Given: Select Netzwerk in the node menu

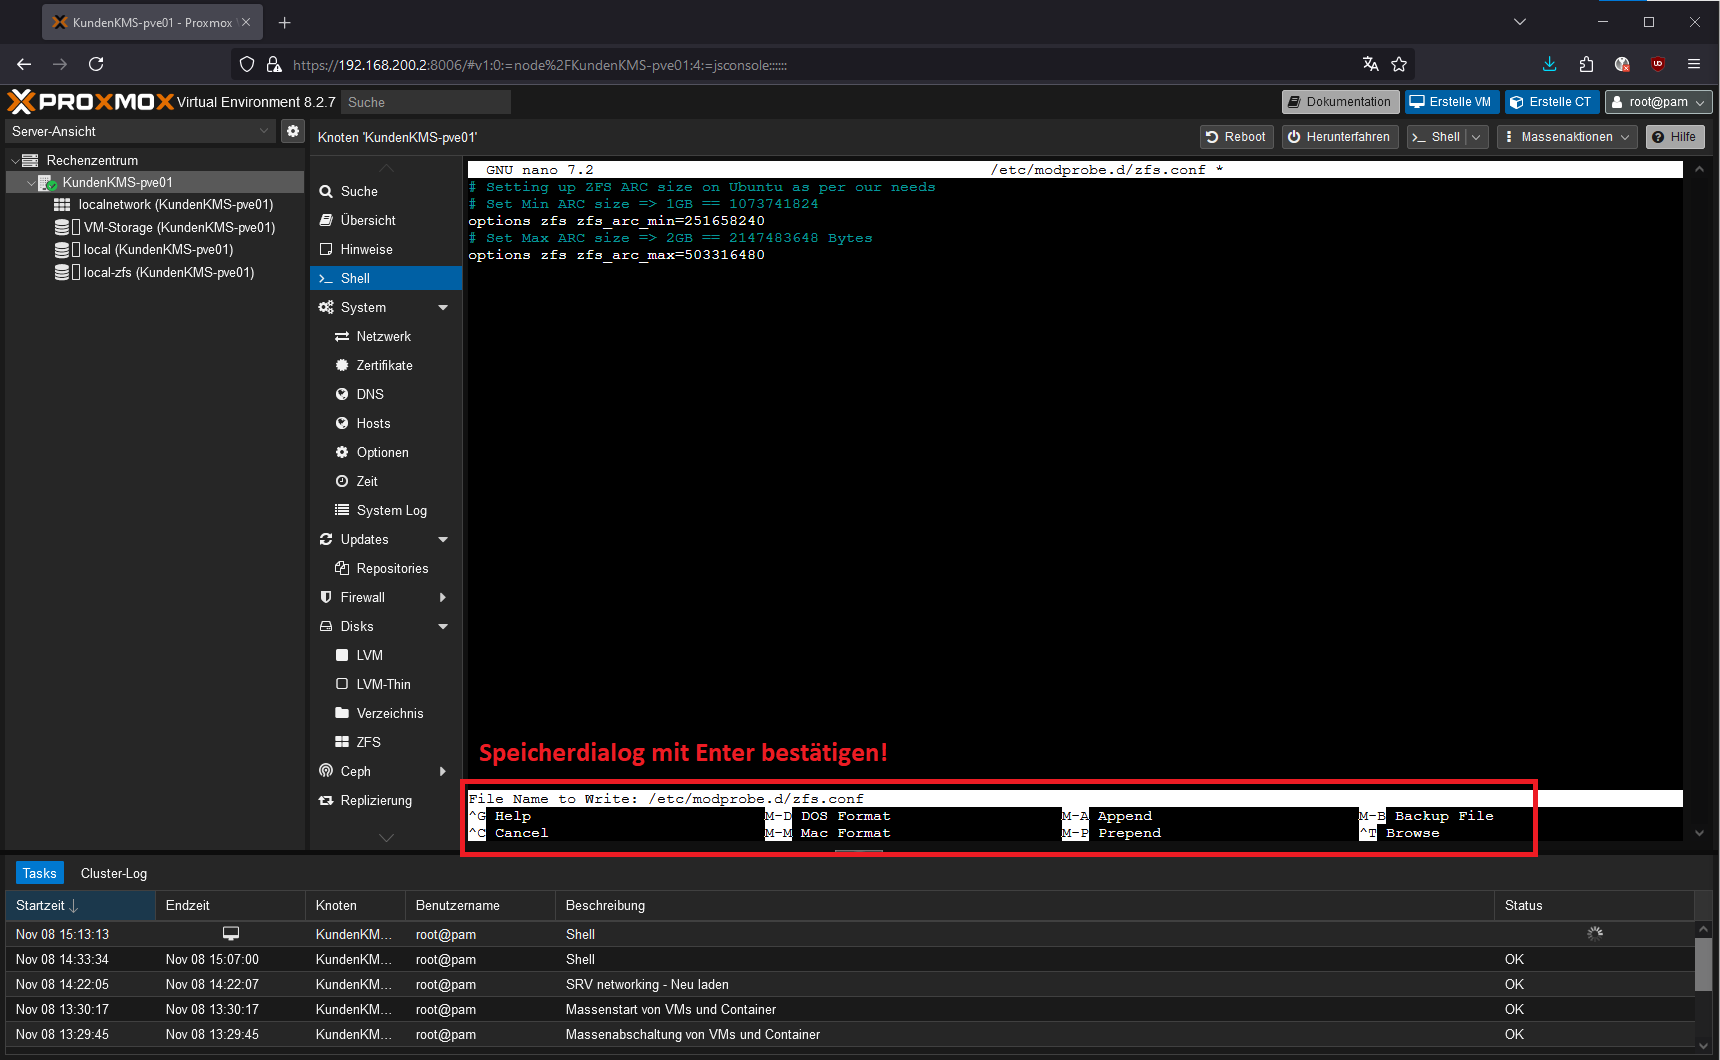Looking at the screenshot, I should pos(383,337).
